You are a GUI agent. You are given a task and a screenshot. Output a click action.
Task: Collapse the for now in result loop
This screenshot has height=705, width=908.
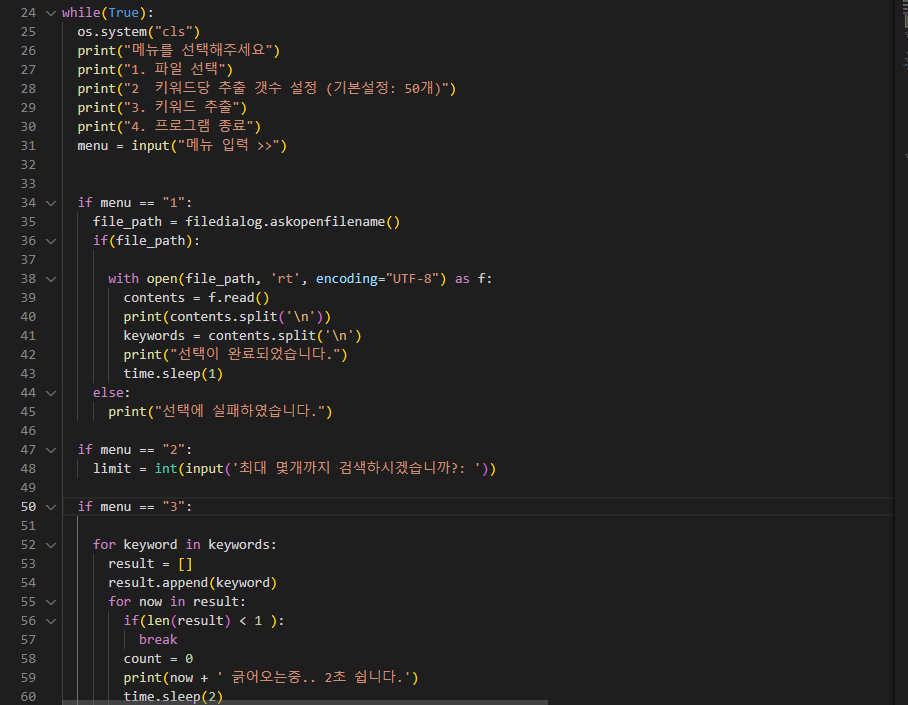(x=51, y=602)
